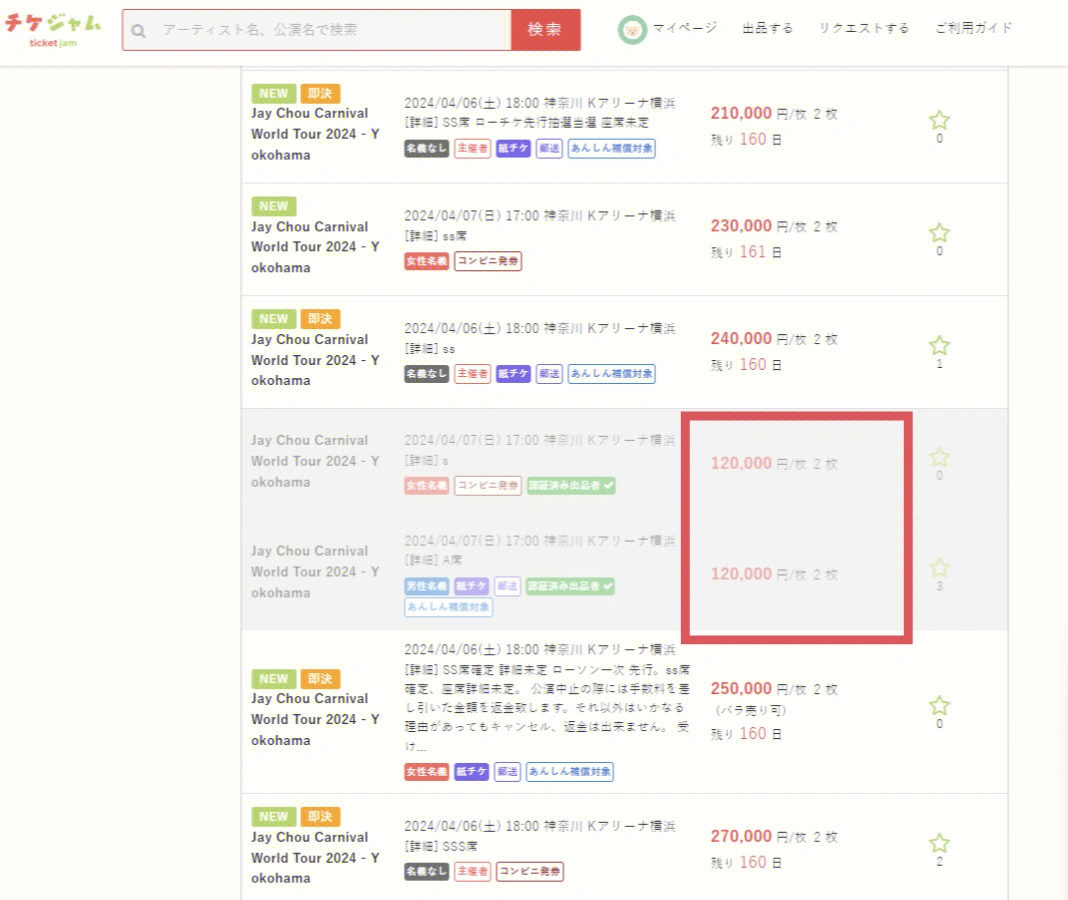1068x900 pixels.
Task: Click the NEW badge on the 230,000 yen listing
Action: (274, 206)
